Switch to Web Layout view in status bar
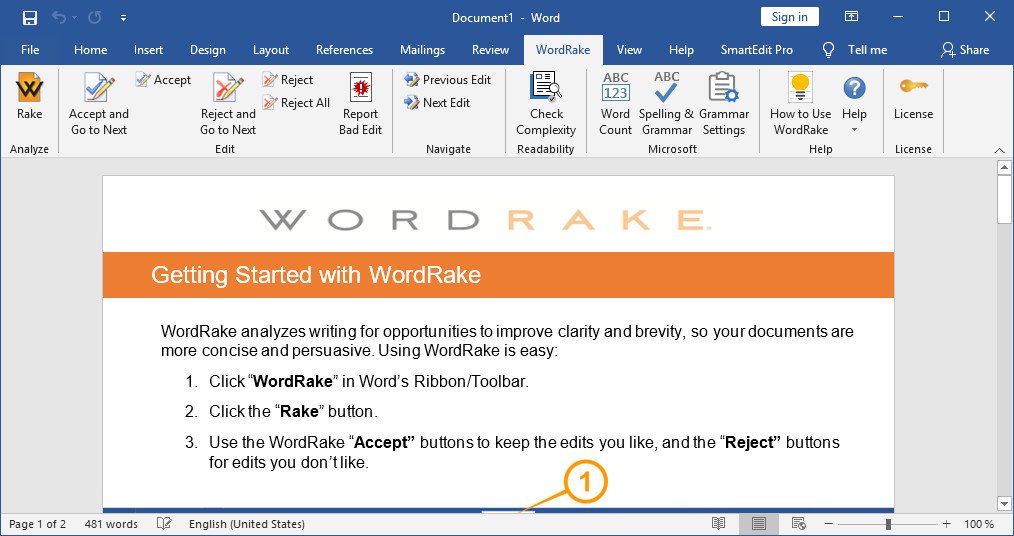Image resolution: width=1014 pixels, height=536 pixels. click(799, 524)
